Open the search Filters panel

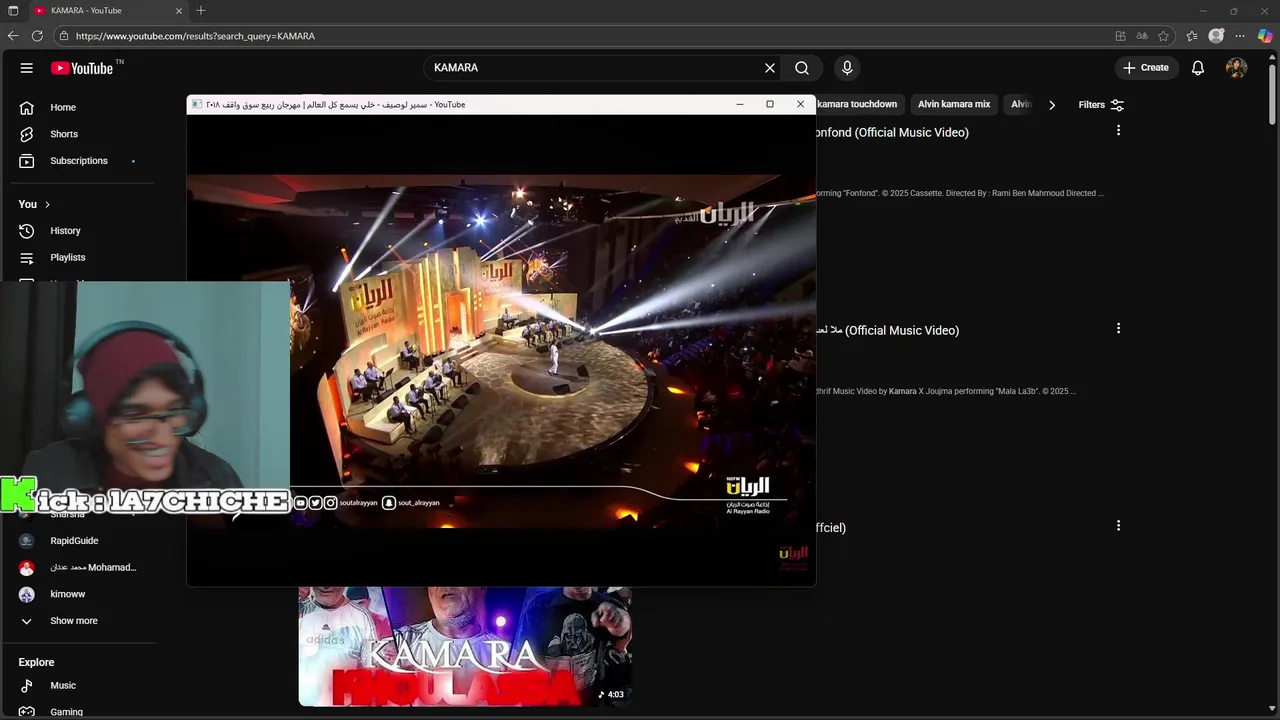(1101, 105)
